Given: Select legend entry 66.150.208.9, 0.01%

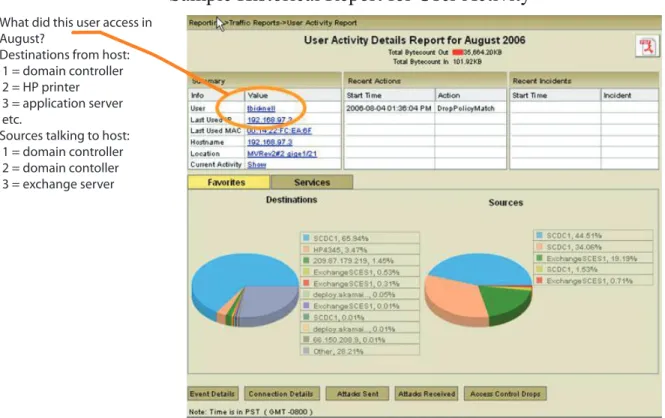Looking at the screenshot, I should click(x=360, y=340).
